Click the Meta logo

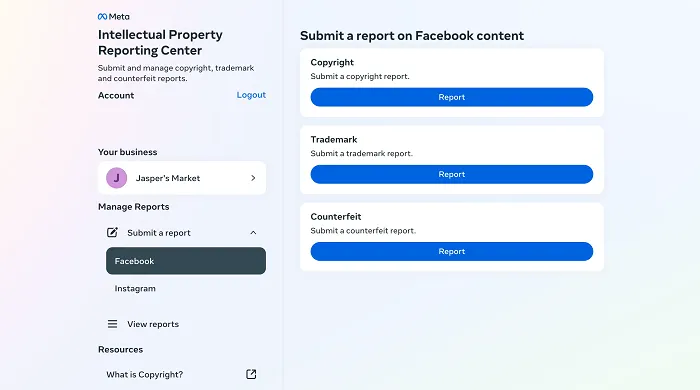(113, 17)
